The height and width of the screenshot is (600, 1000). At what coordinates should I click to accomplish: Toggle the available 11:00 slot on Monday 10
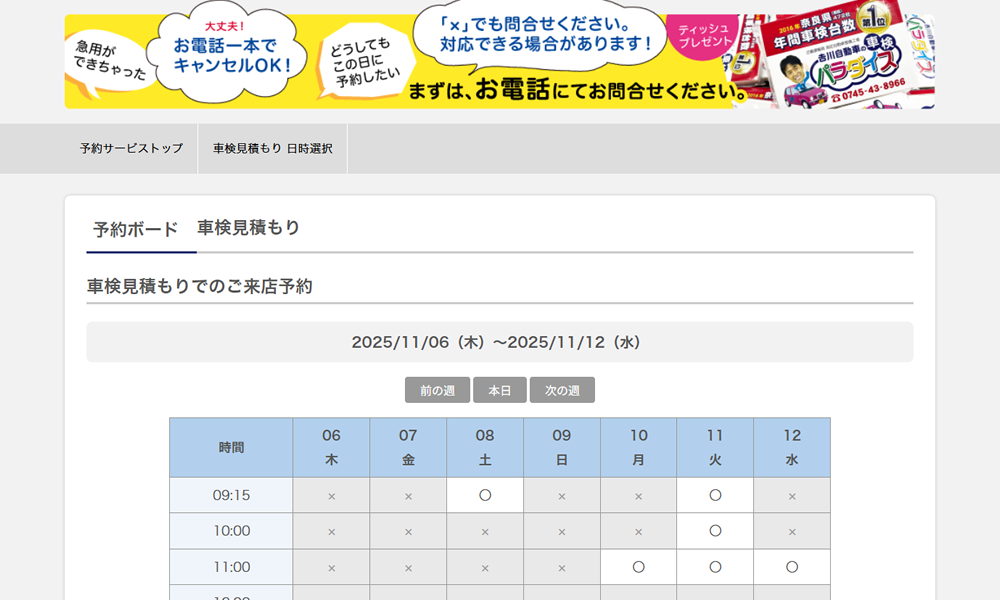639,567
